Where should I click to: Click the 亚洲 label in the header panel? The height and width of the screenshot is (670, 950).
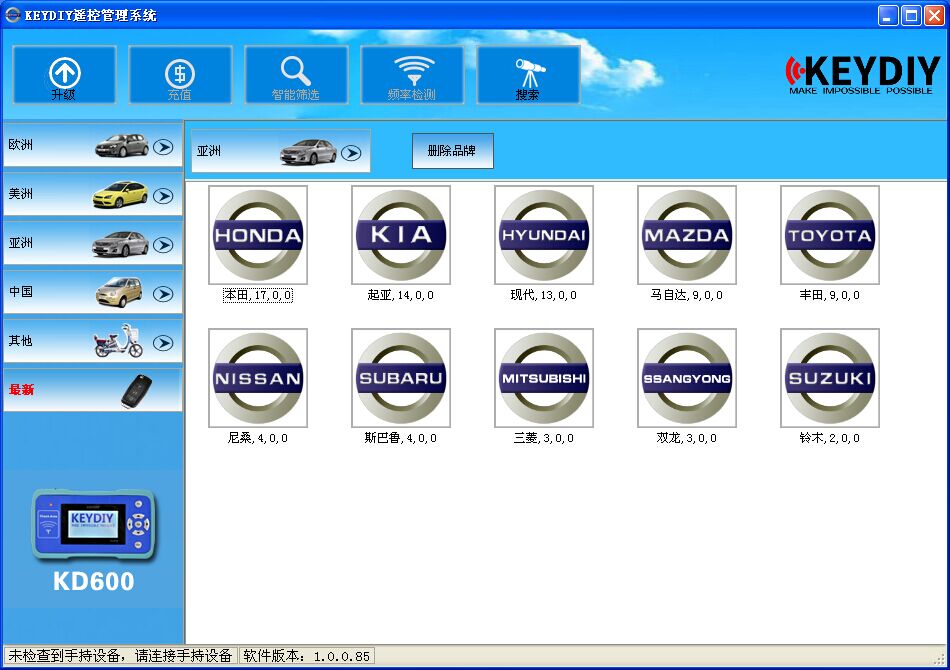[x=209, y=151]
